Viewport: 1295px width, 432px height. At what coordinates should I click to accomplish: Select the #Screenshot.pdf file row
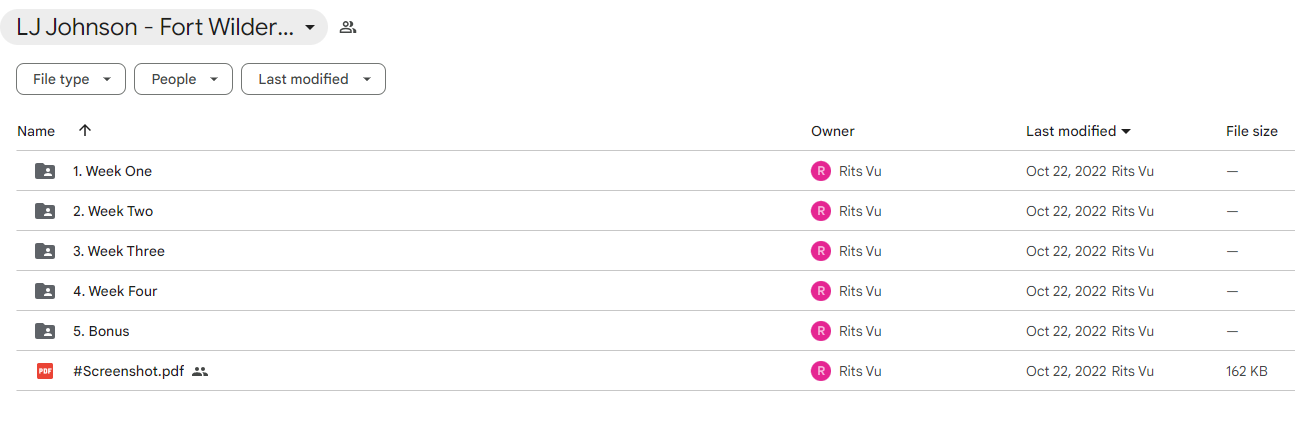(x=648, y=371)
